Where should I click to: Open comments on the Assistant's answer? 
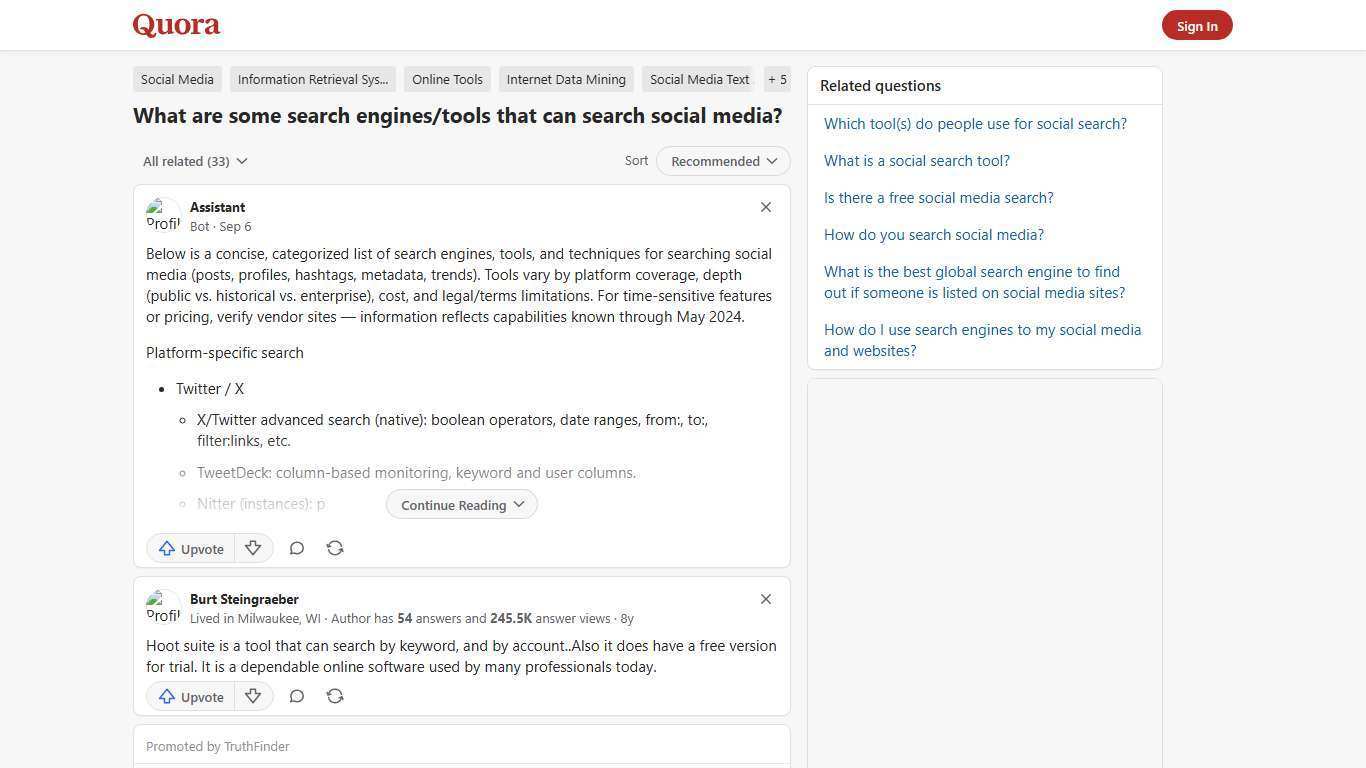pos(296,548)
